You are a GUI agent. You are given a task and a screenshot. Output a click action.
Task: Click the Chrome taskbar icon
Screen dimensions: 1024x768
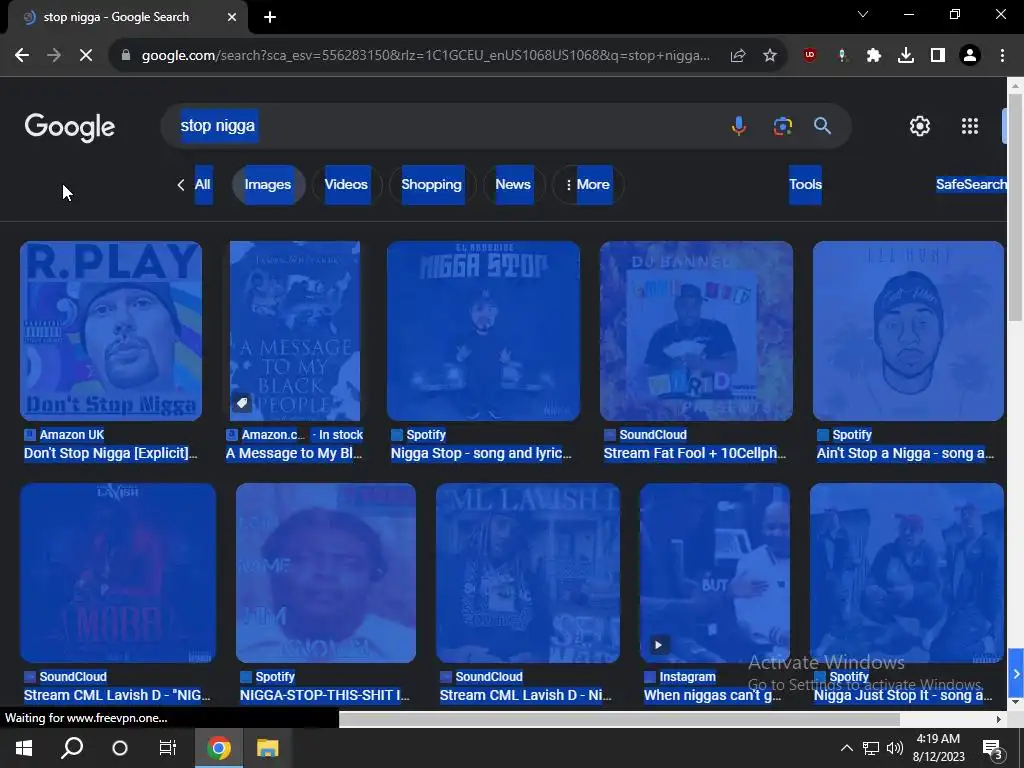[219, 748]
